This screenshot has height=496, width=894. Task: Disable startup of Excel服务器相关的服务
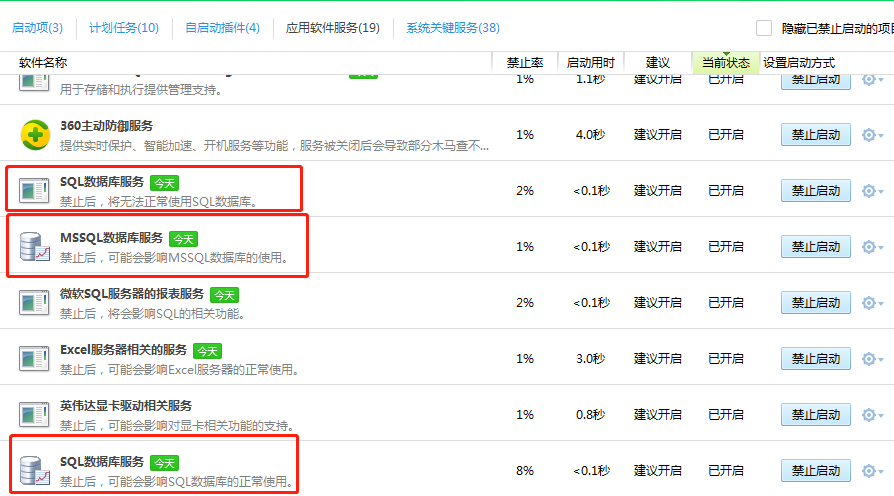[x=816, y=359]
